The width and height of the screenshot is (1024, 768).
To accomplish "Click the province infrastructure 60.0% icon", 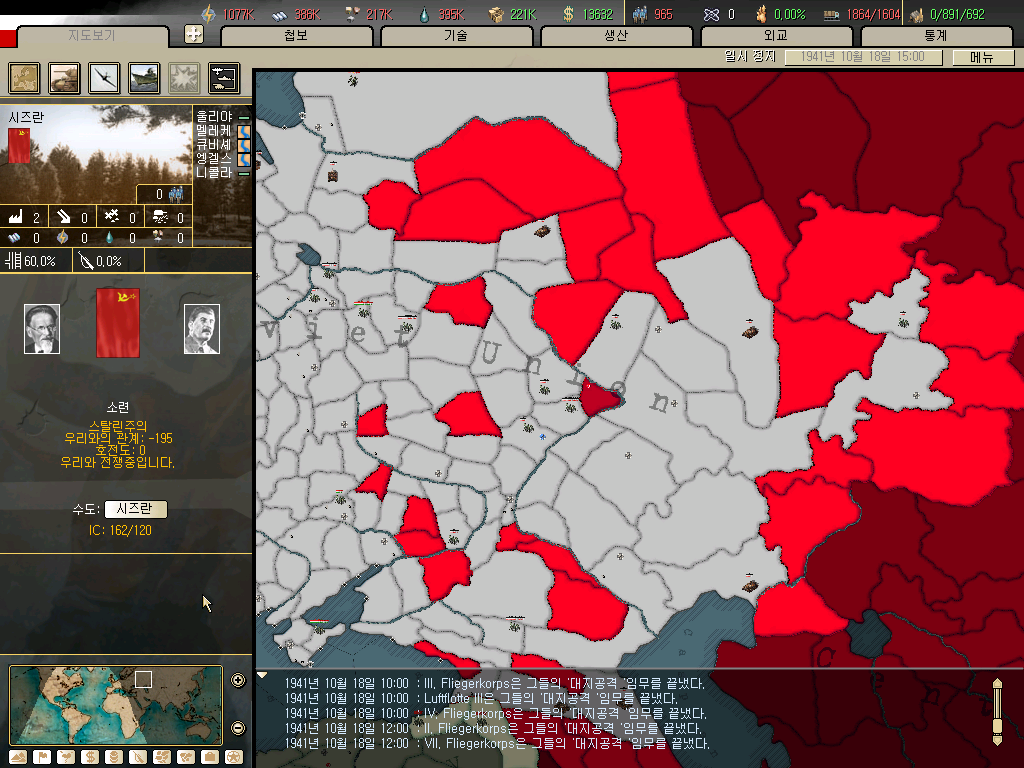I will coord(13,261).
